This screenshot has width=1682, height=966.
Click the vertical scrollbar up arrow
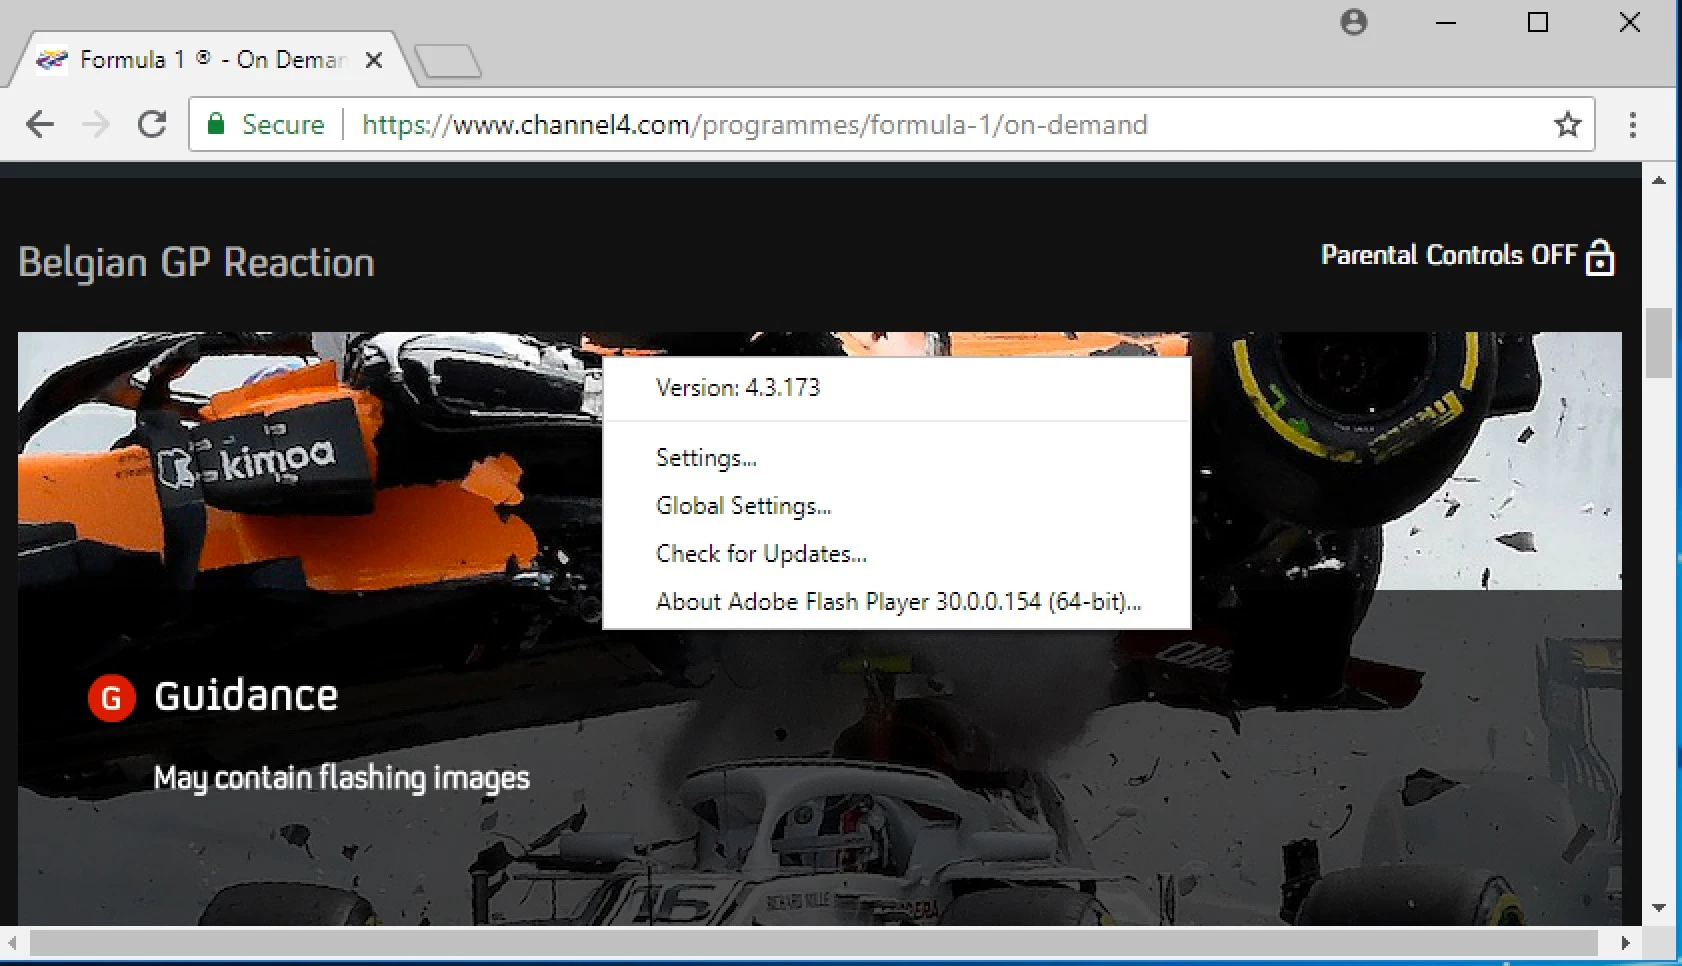tap(1659, 181)
